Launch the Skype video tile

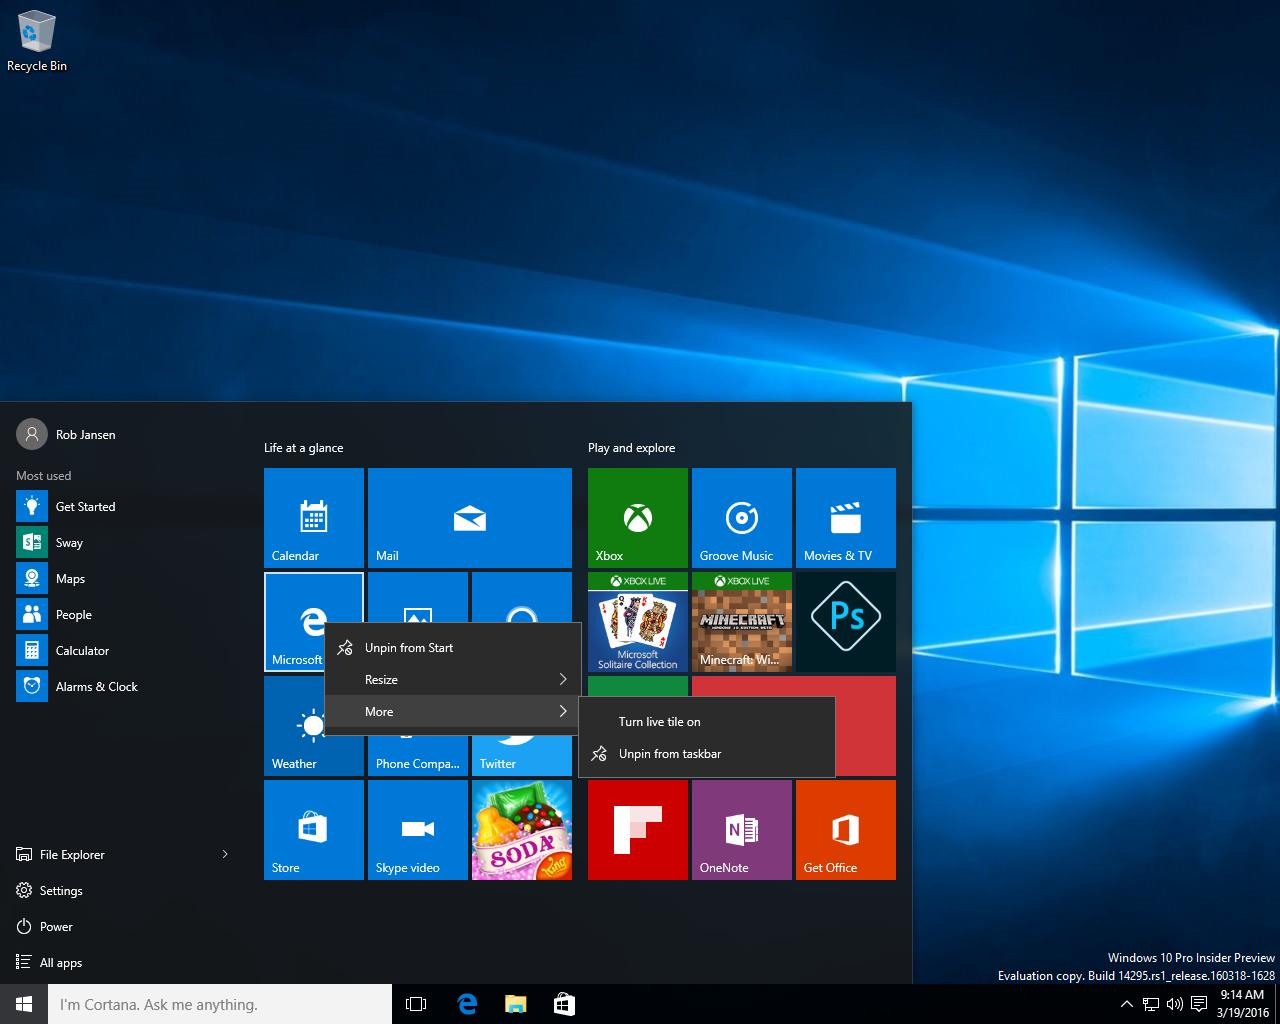(418, 830)
